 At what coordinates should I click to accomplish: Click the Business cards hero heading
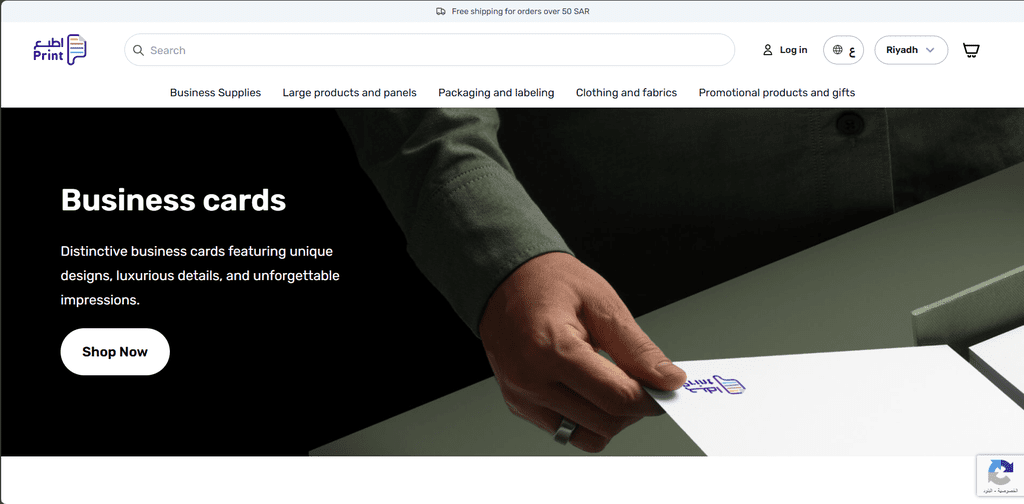pyautogui.click(x=173, y=200)
